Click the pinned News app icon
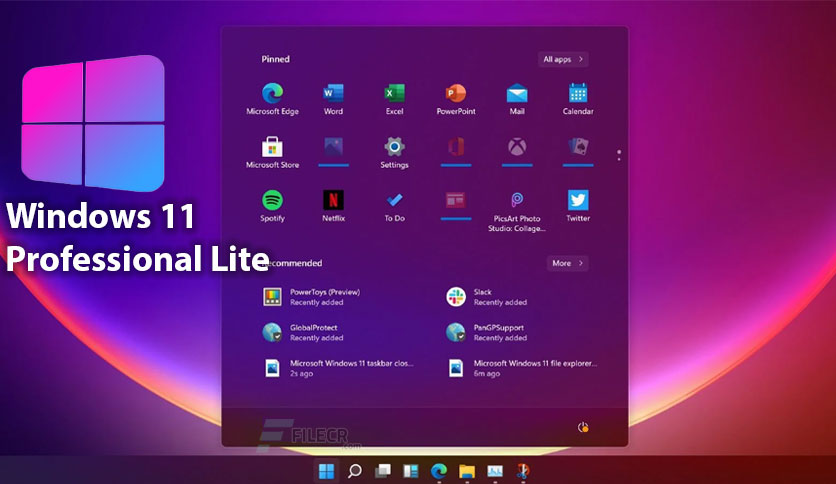The height and width of the screenshot is (484, 836). point(456,200)
